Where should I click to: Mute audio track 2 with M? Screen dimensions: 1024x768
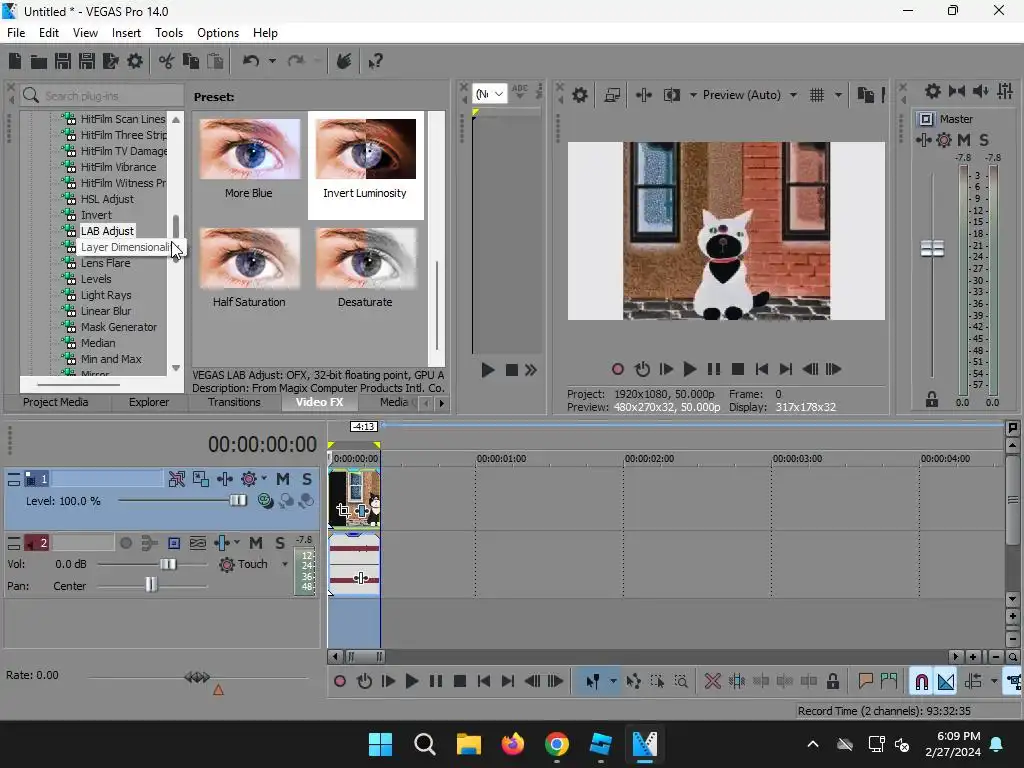click(256, 543)
